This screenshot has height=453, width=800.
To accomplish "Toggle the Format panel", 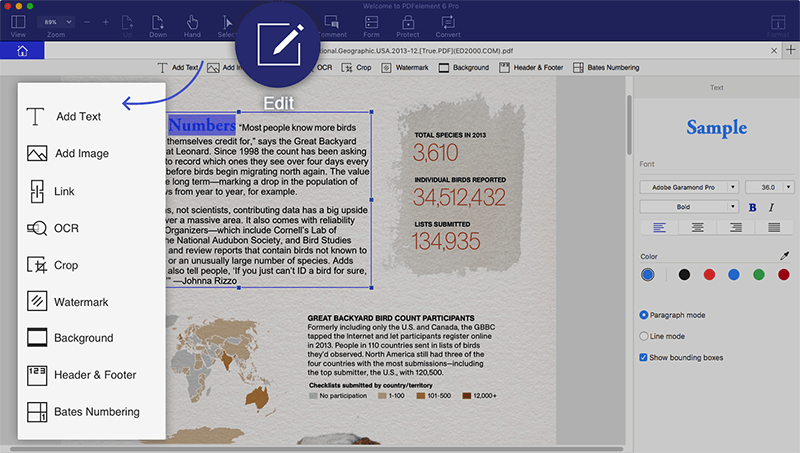I will (x=778, y=26).
